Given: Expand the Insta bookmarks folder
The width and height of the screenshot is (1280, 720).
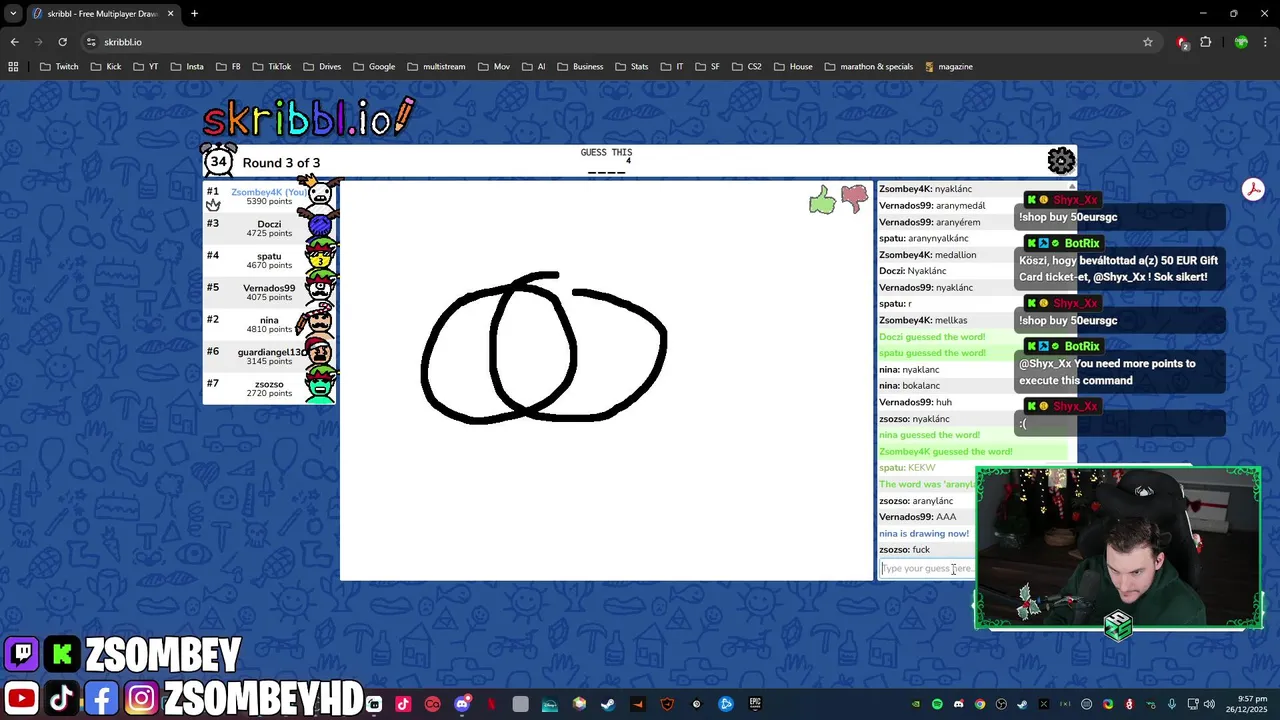Looking at the screenshot, I should tap(187, 67).
